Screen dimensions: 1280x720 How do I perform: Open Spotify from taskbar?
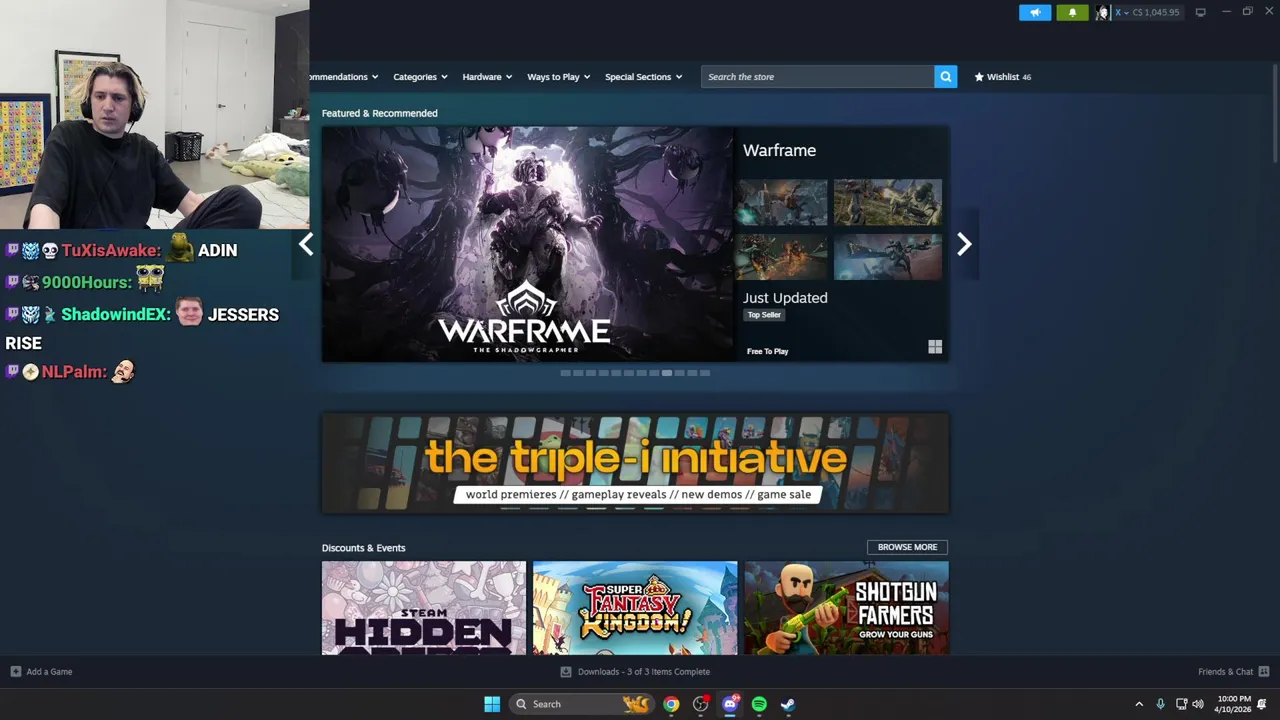759,704
